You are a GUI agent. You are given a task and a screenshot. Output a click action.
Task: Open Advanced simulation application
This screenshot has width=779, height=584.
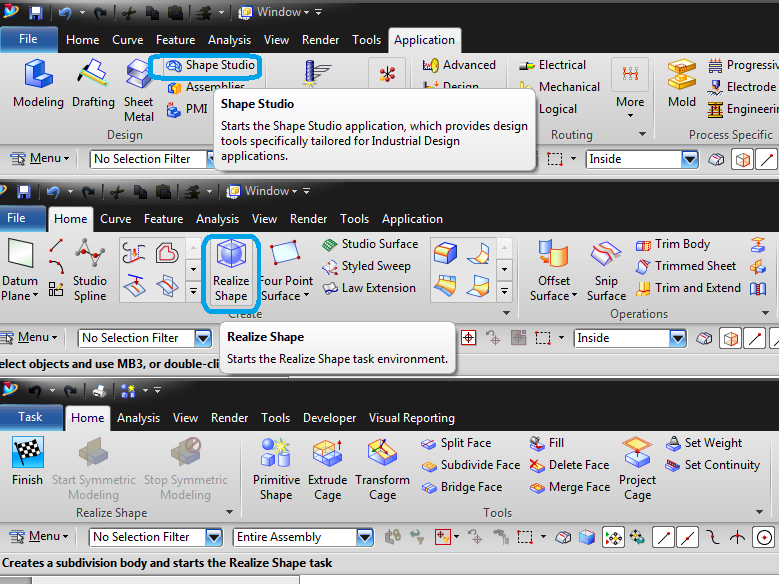point(459,65)
